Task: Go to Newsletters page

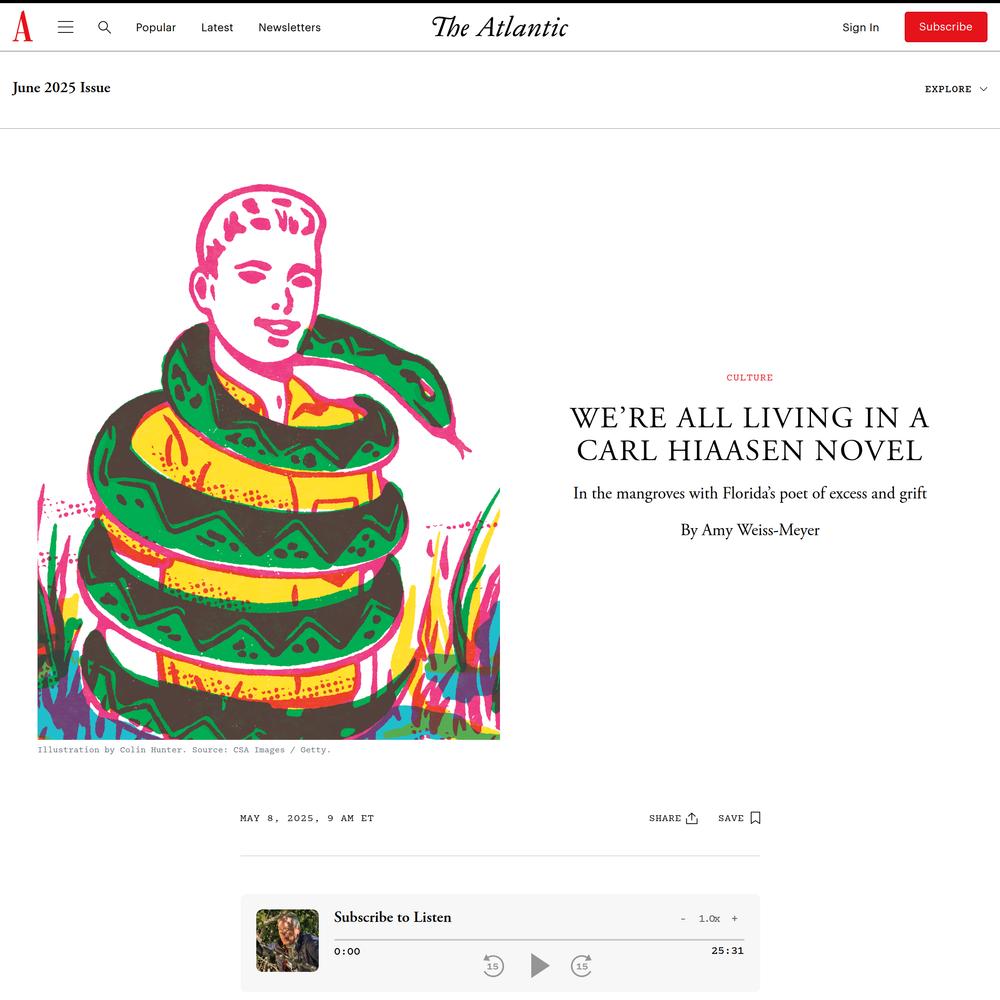Action: (x=290, y=27)
